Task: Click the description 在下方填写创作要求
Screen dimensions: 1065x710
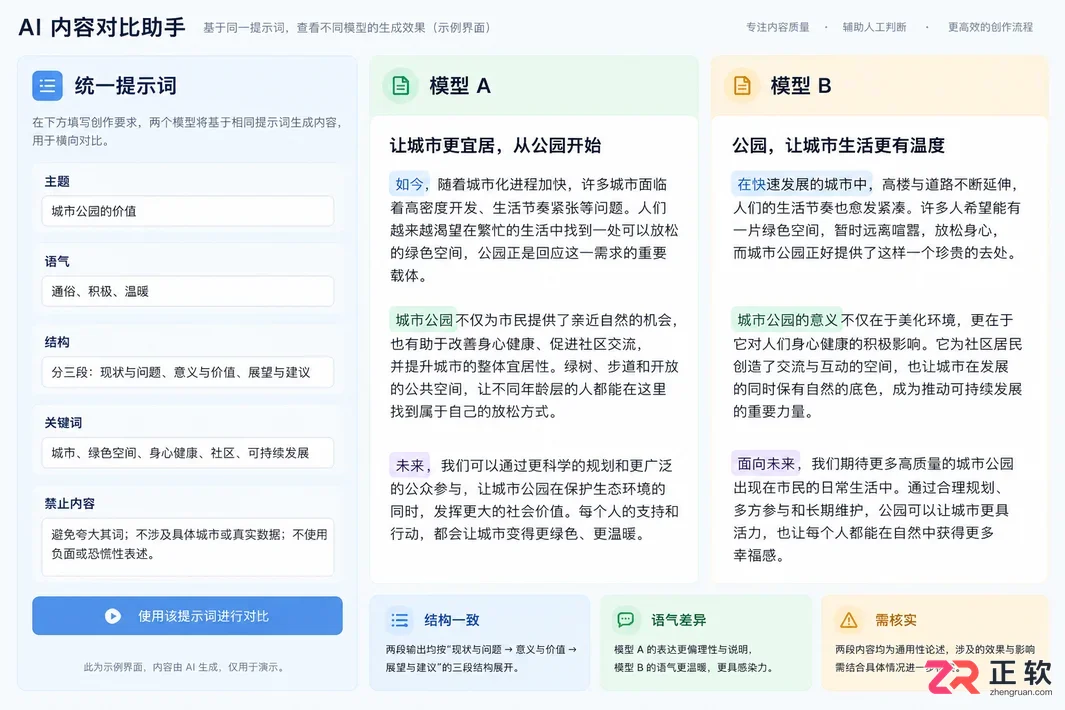Action: [187, 131]
